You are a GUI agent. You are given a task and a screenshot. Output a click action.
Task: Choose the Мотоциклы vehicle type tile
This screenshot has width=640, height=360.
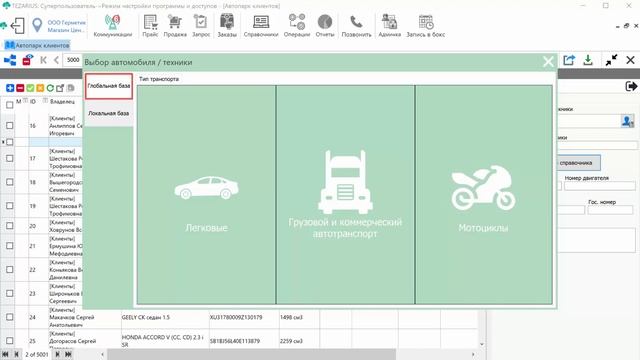pyautogui.click(x=484, y=194)
